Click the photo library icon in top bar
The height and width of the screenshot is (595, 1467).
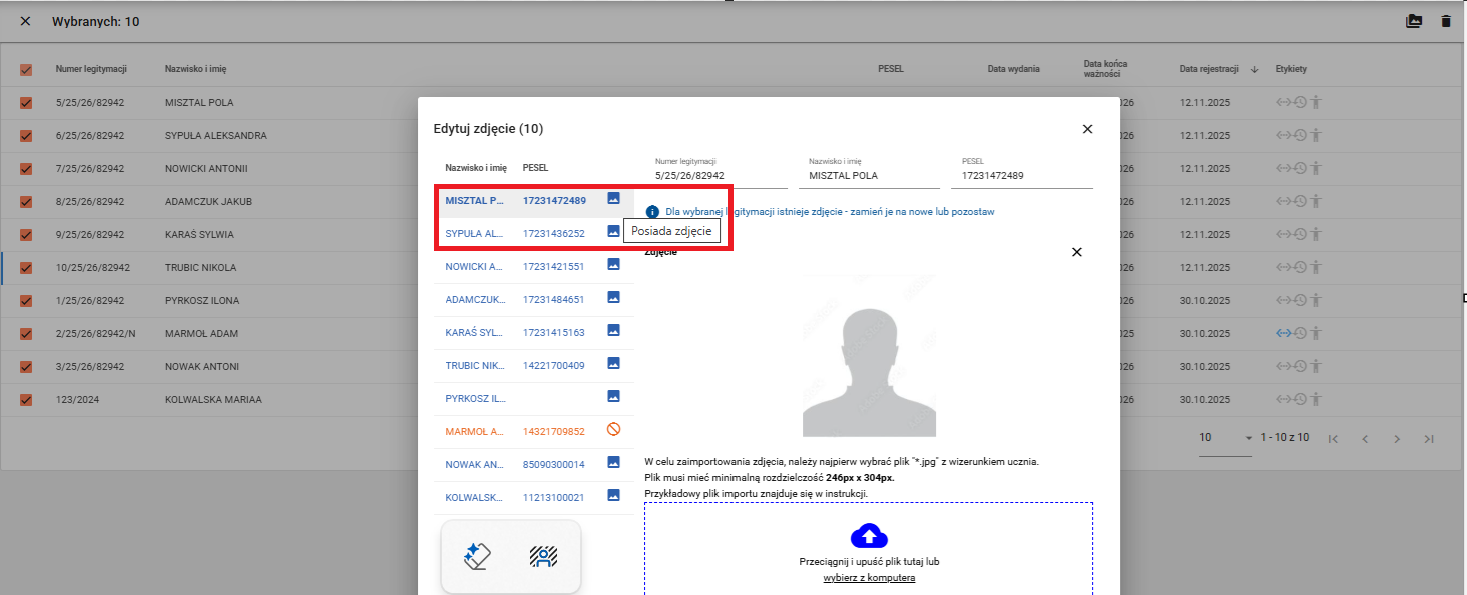[1414, 21]
